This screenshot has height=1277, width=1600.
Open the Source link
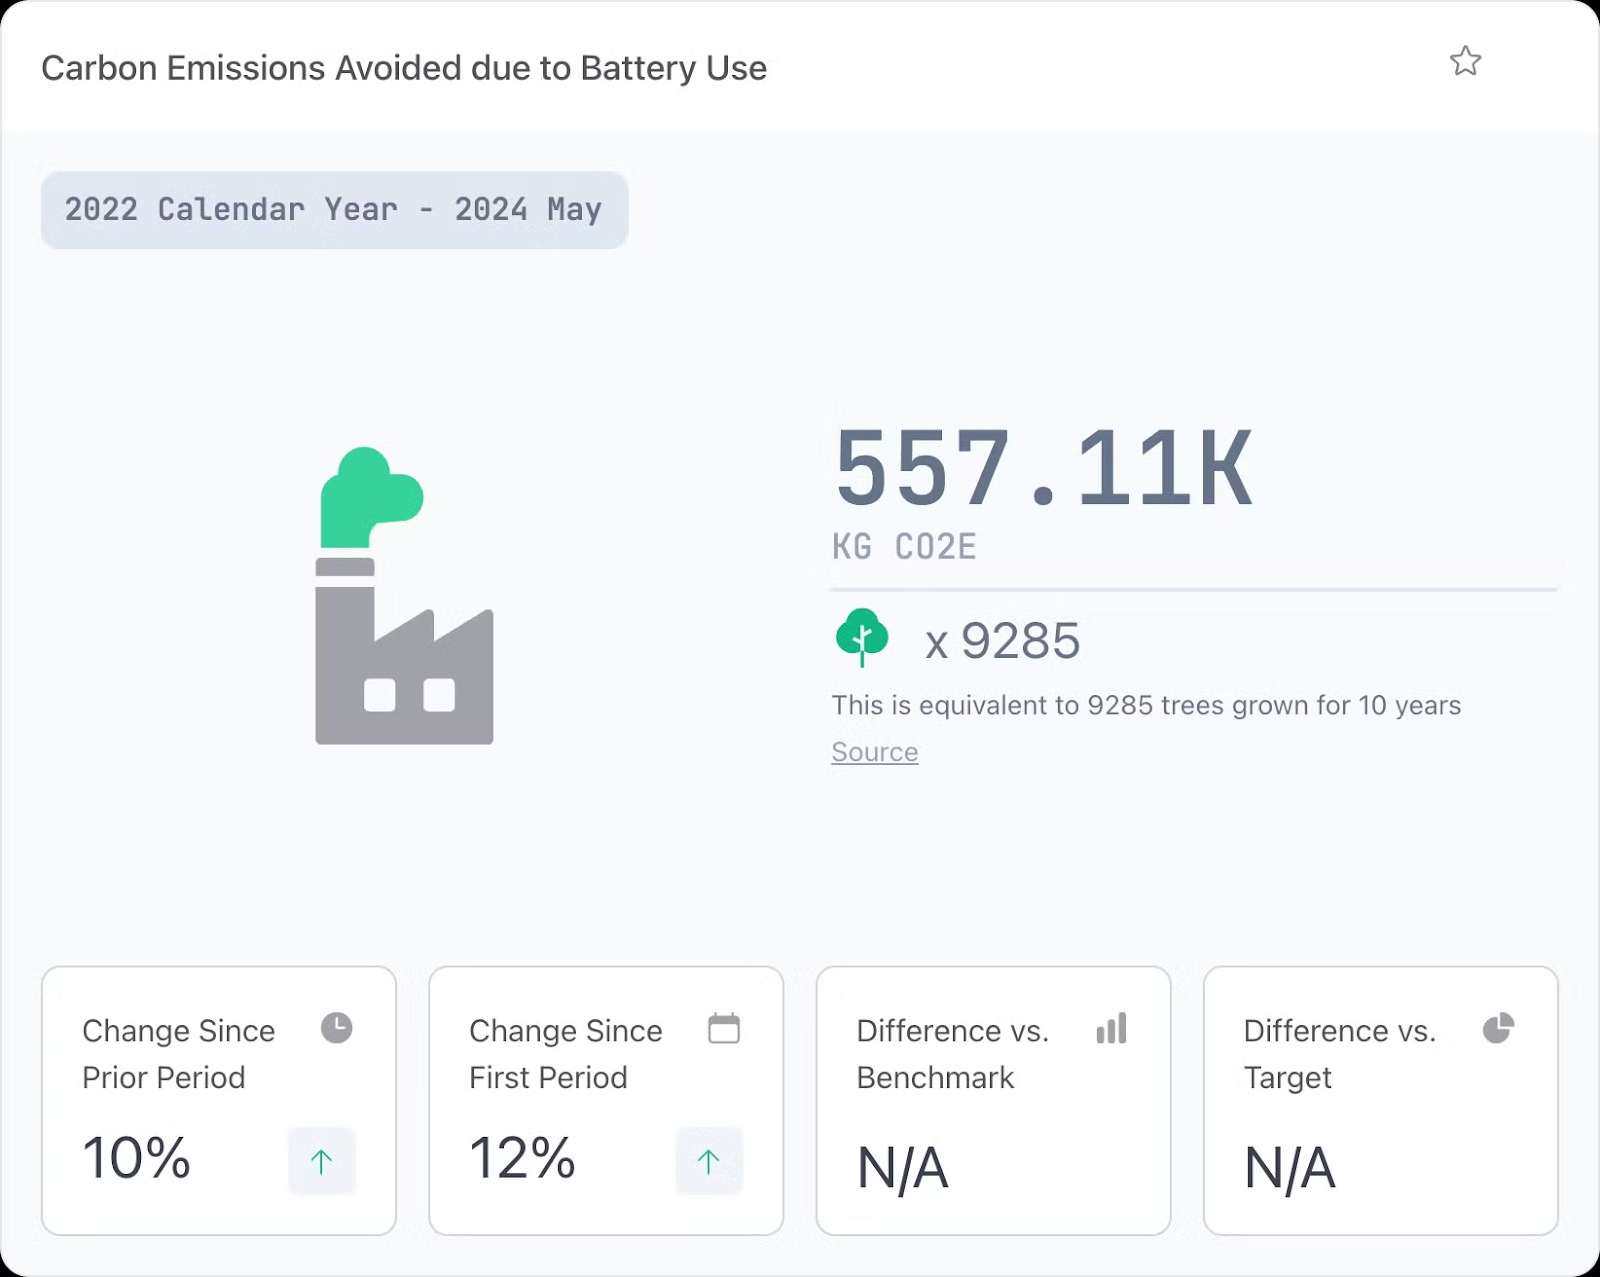[874, 752]
